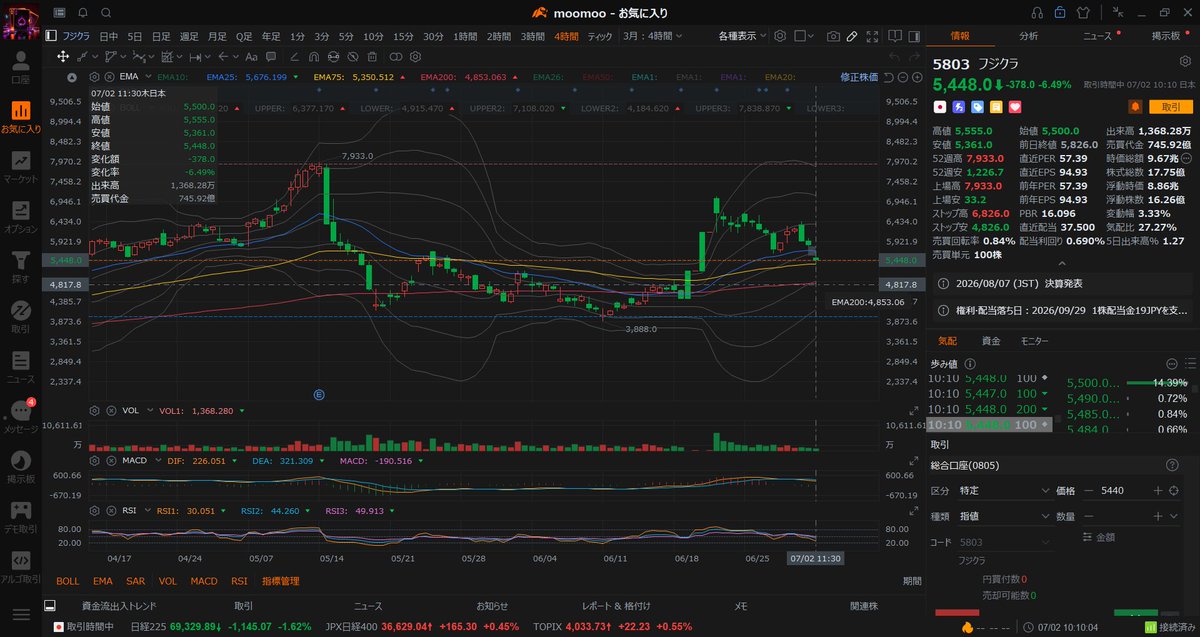Click the Japan flag market icon
The image size is (1200, 637).
(x=940, y=106)
